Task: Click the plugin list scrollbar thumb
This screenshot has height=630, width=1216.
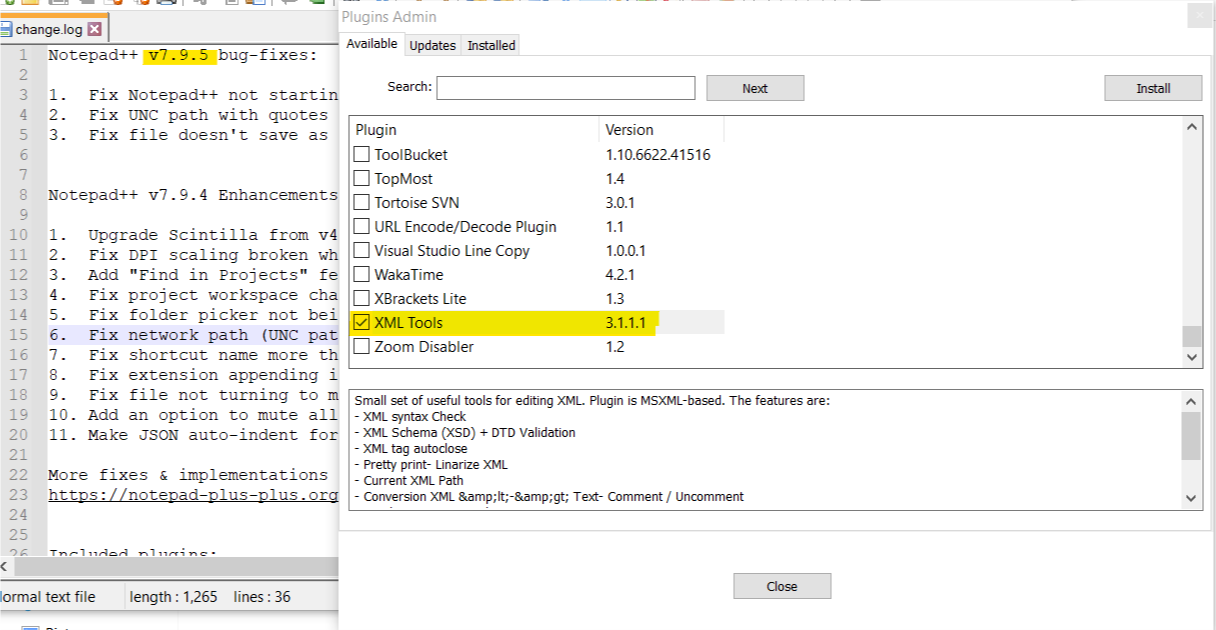Action: [1191, 336]
